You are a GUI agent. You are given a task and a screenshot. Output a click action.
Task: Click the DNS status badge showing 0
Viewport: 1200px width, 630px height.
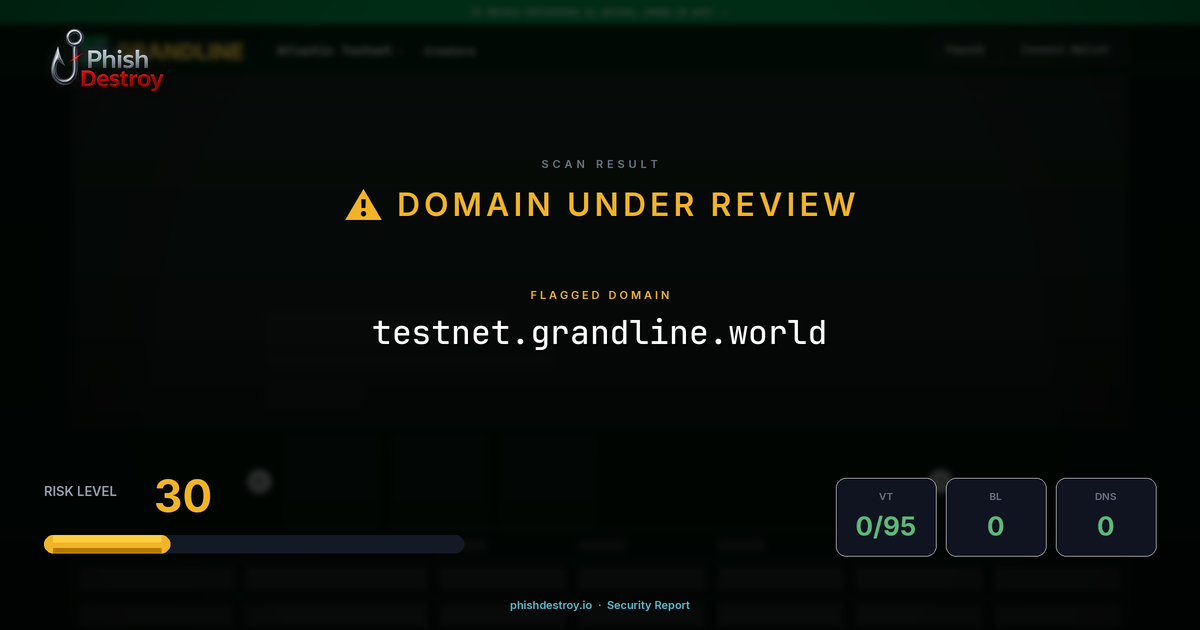click(x=1106, y=517)
